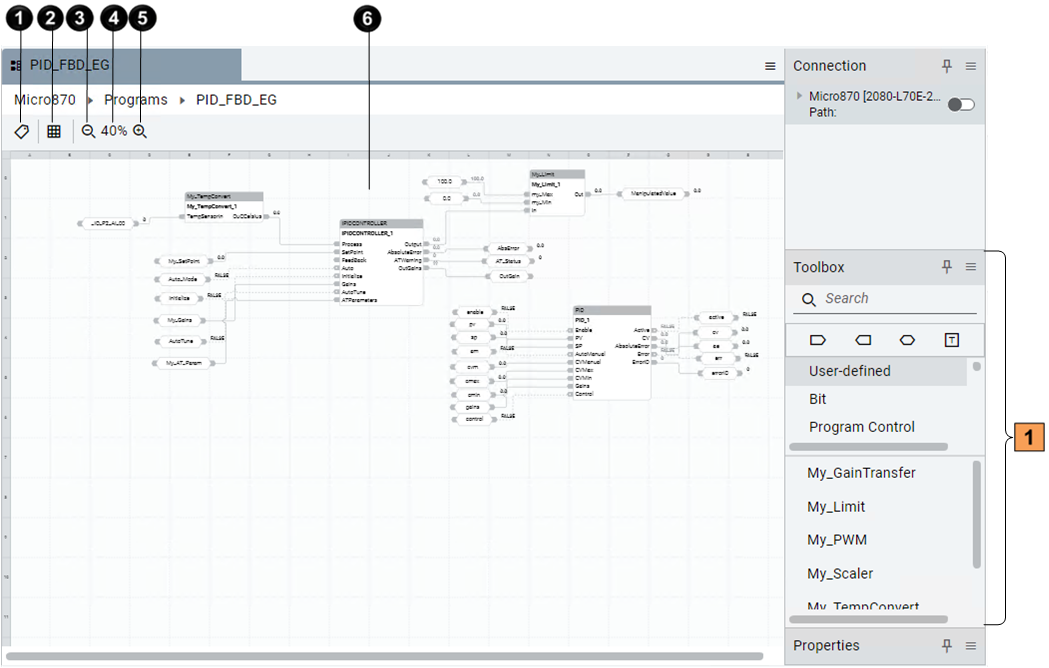Pin the Connection panel
Viewport: 1049px width, 668px height.
[x=947, y=66]
